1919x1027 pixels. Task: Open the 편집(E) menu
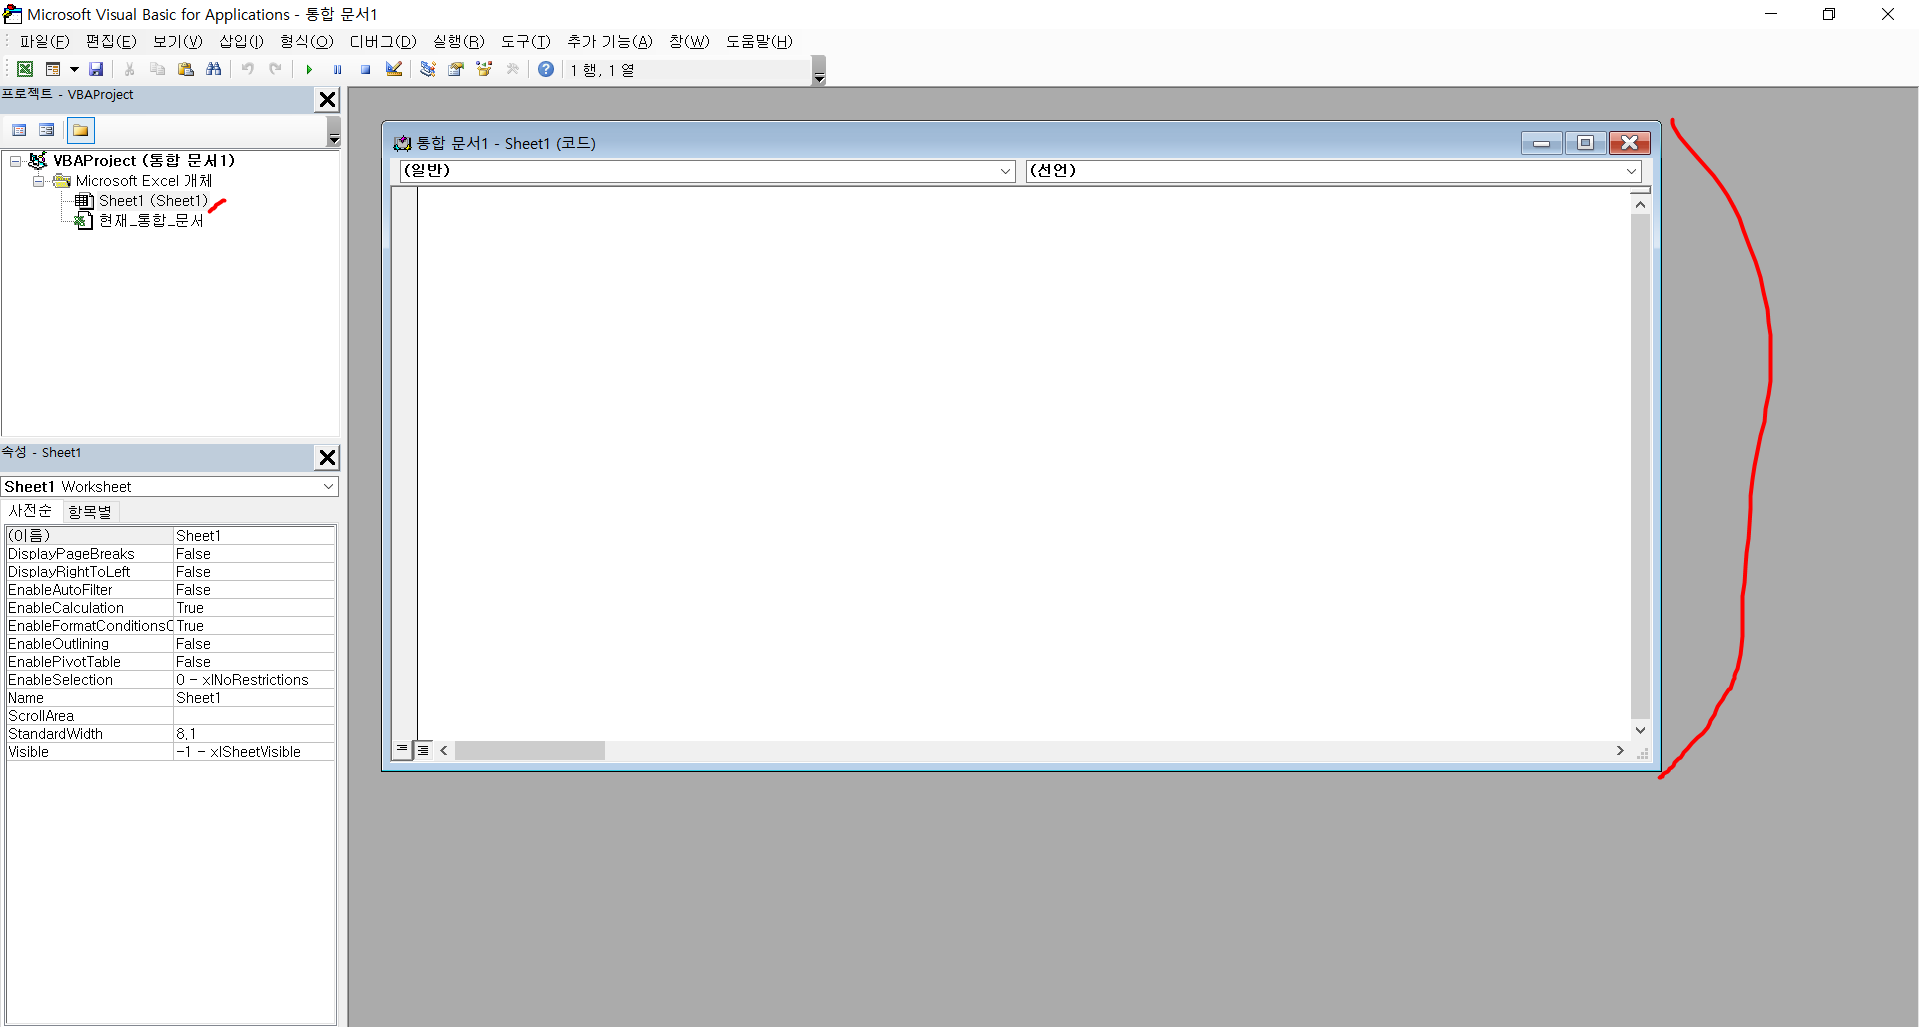point(111,41)
